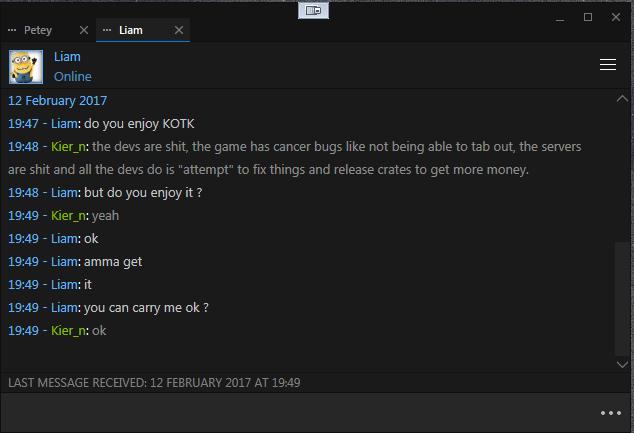Click the 'do you enjoy KOTK' message
The width and height of the screenshot is (634, 433).
pos(139,124)
